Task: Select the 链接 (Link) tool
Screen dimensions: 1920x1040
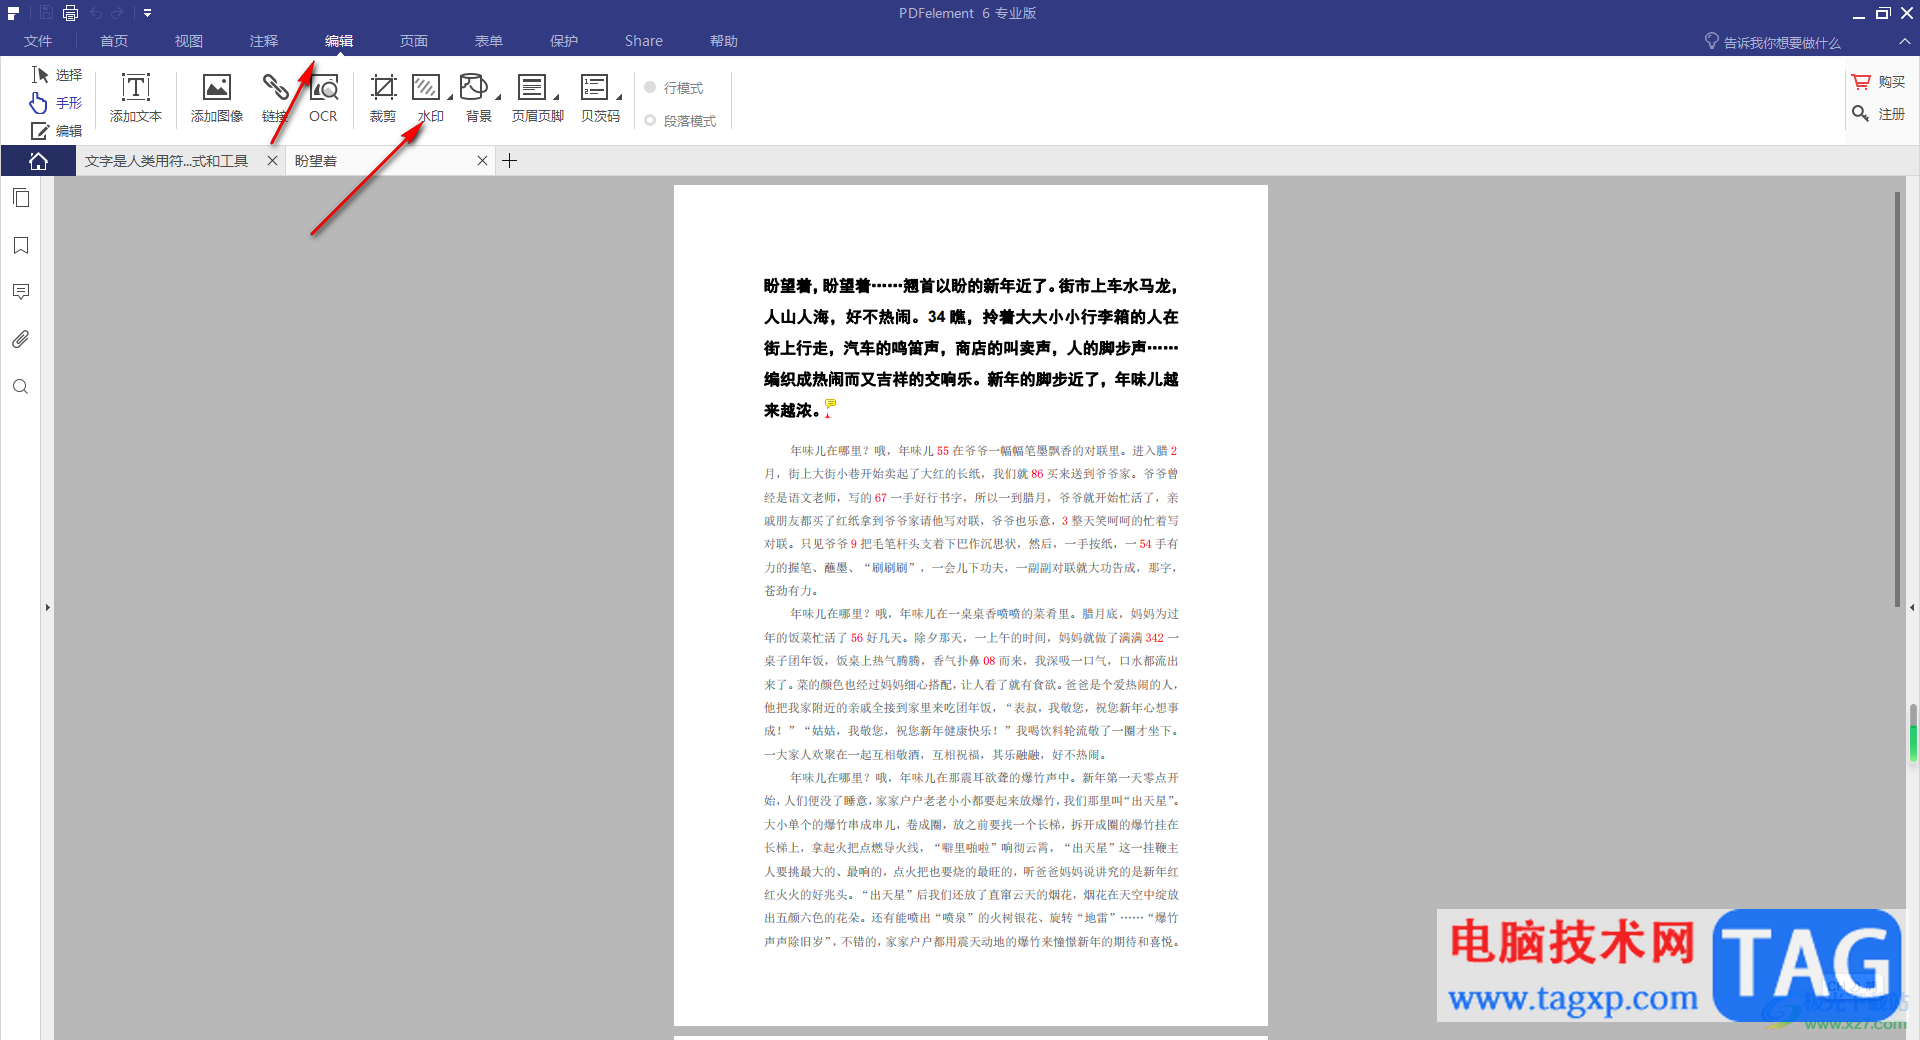Action: [275, 98]
